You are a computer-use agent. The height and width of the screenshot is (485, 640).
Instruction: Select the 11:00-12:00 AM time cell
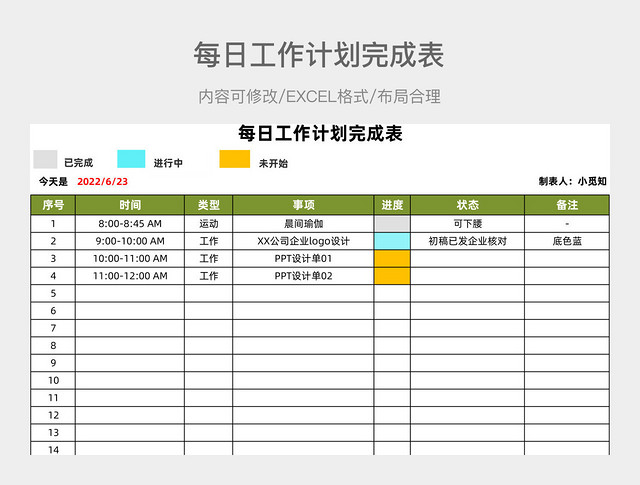pyautogui.click(x=130, y=276)
